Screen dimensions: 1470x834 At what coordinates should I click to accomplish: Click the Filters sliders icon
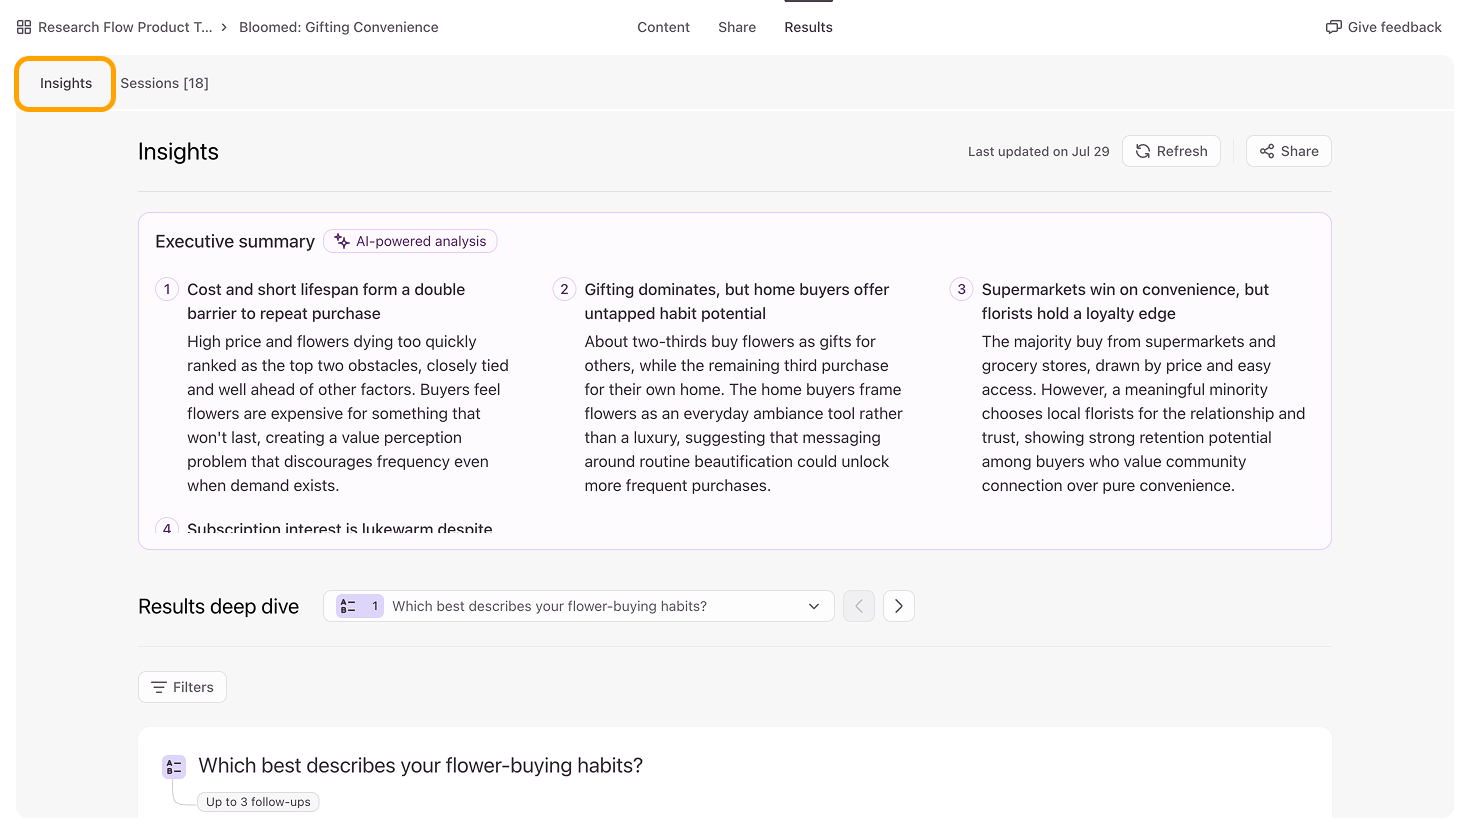pos(159,687)
